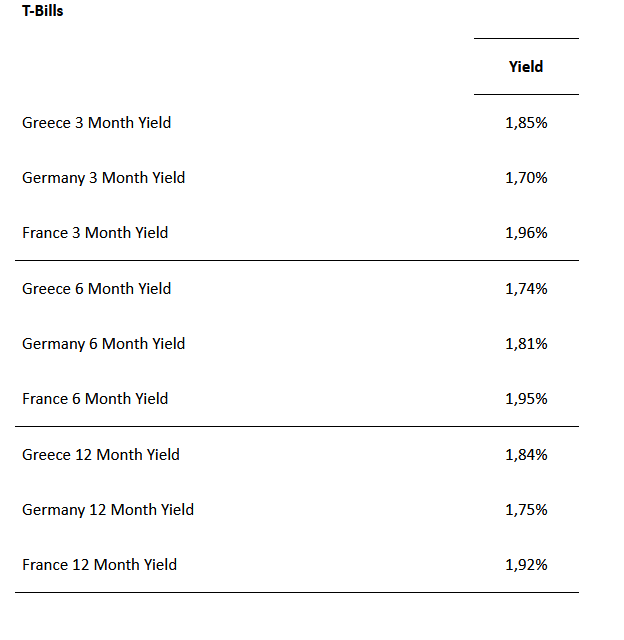Click the France 3 Month Yield label
The width and height of the screenshot is (624, 640).
point(95,233)
